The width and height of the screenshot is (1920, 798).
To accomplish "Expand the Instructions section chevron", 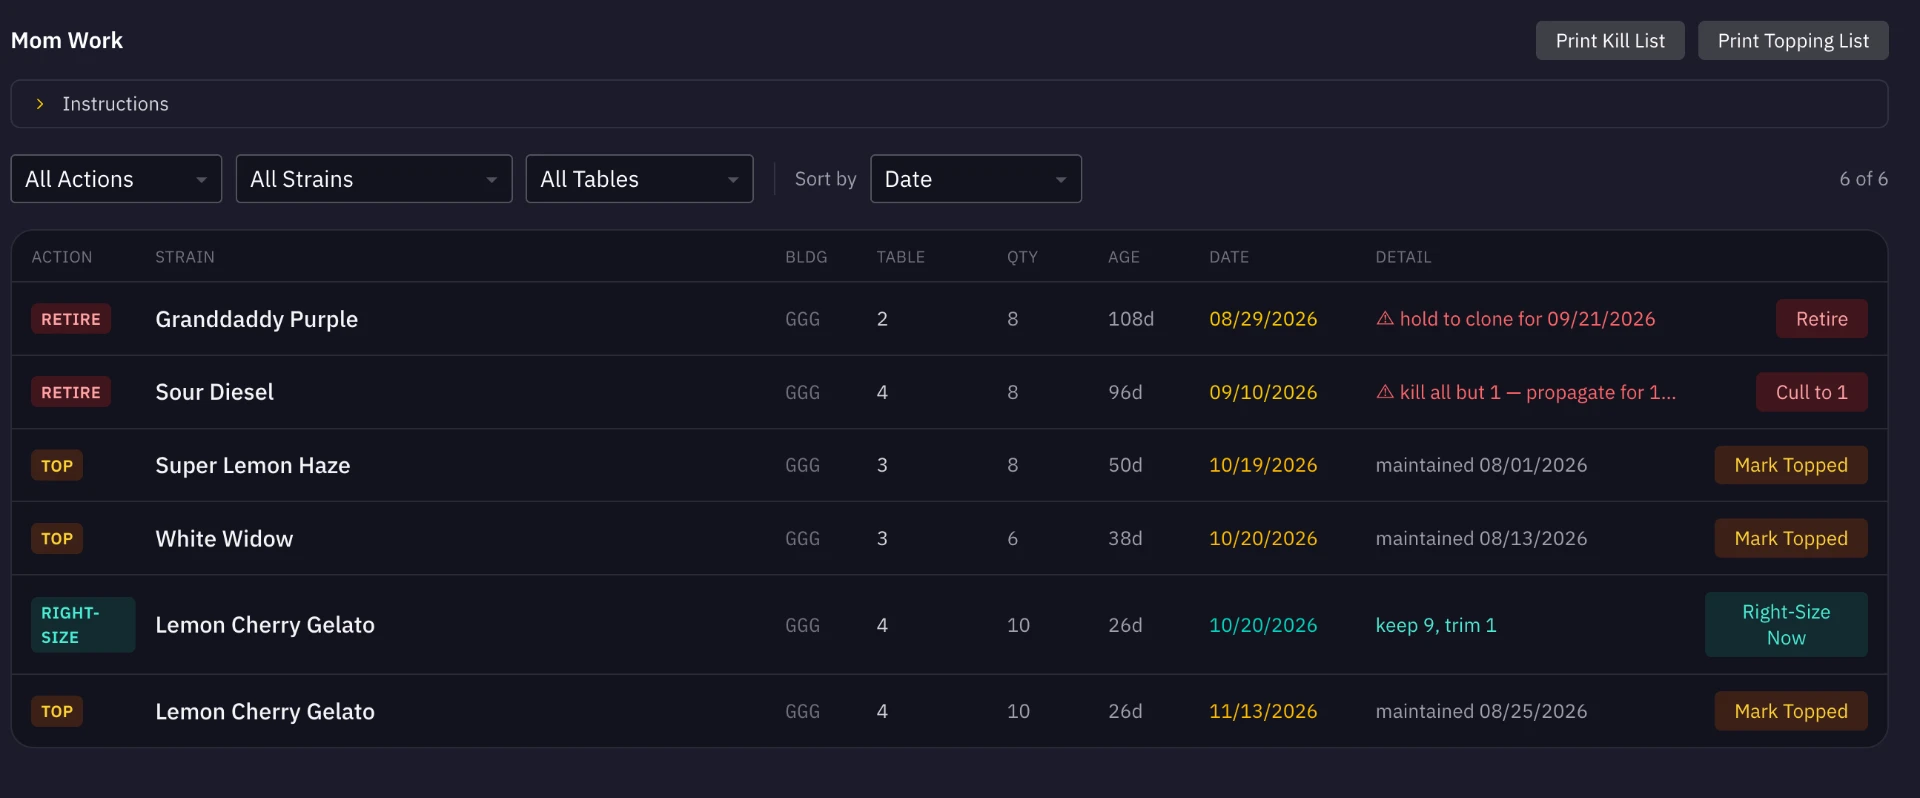I will click(x=40, y=104).
